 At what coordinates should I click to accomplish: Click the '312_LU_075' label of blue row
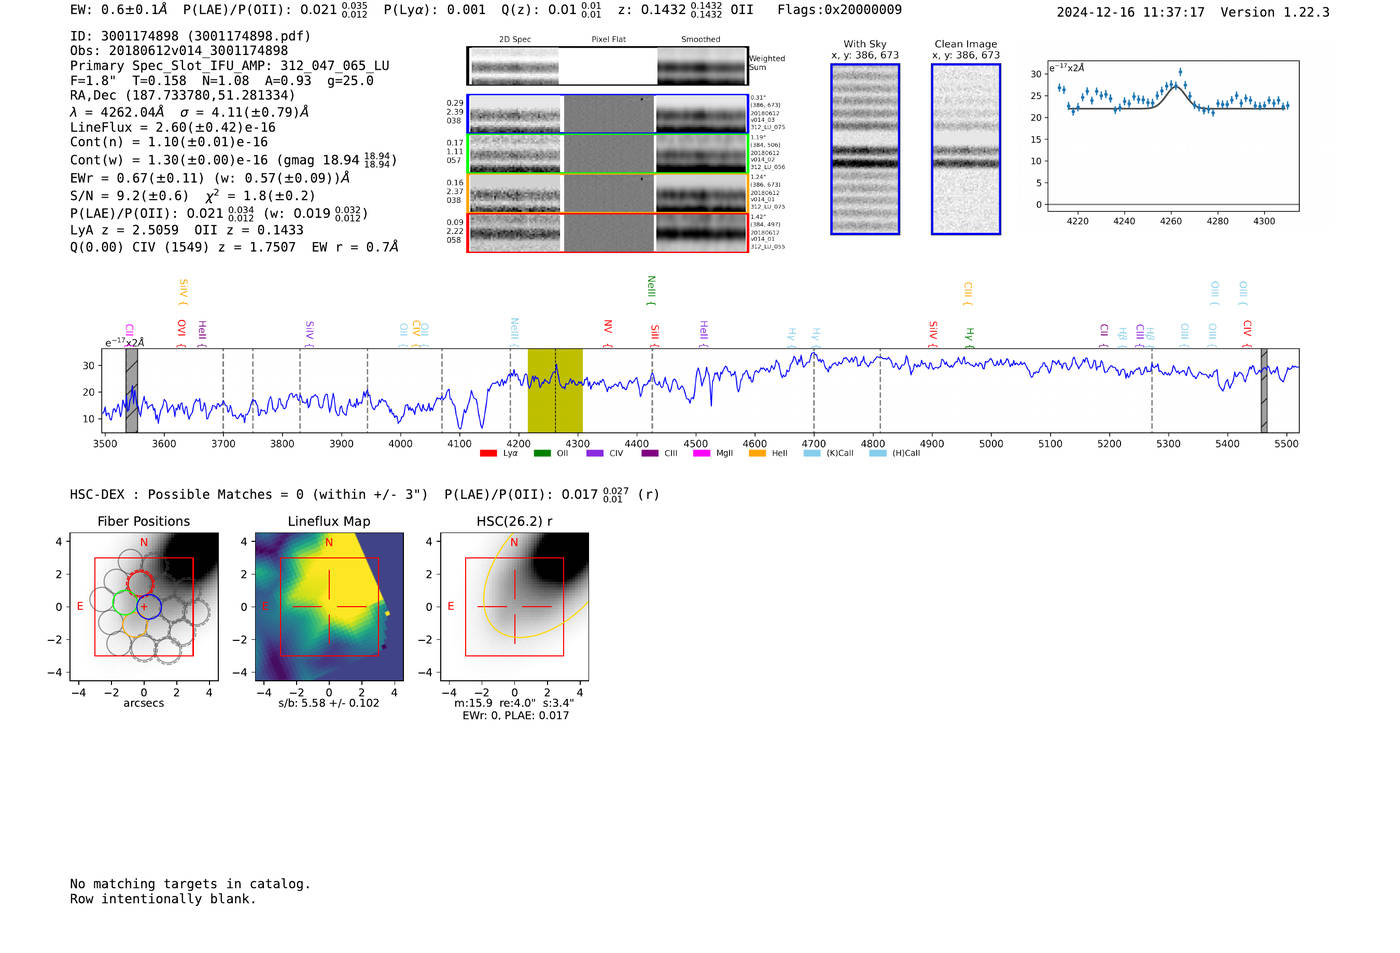(768, 128)
